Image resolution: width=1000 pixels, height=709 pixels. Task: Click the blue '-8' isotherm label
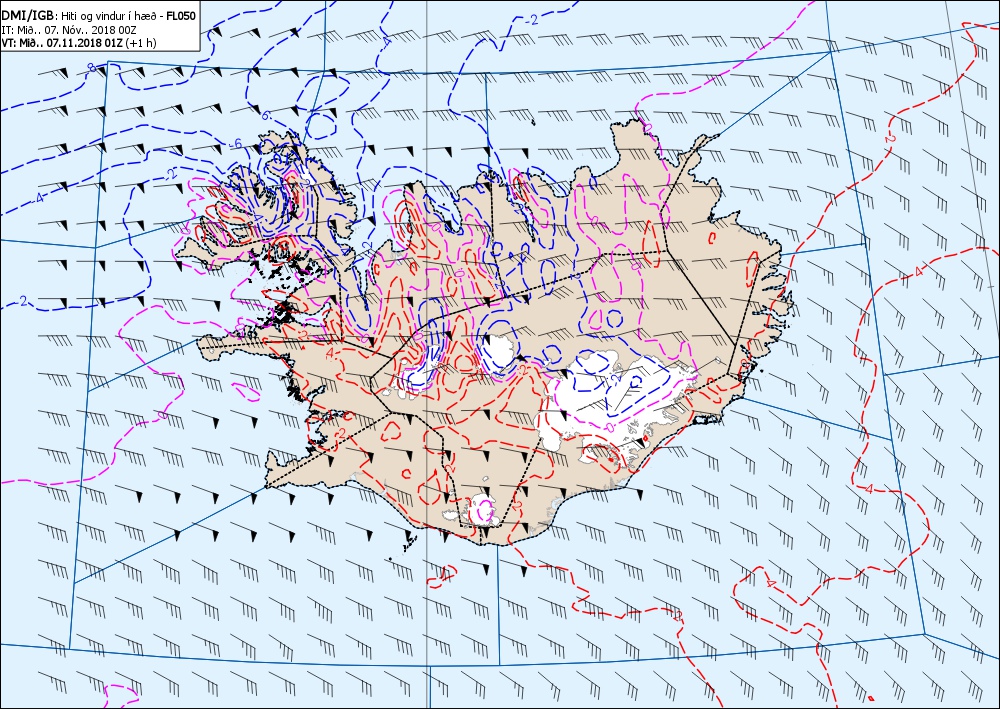91,68
